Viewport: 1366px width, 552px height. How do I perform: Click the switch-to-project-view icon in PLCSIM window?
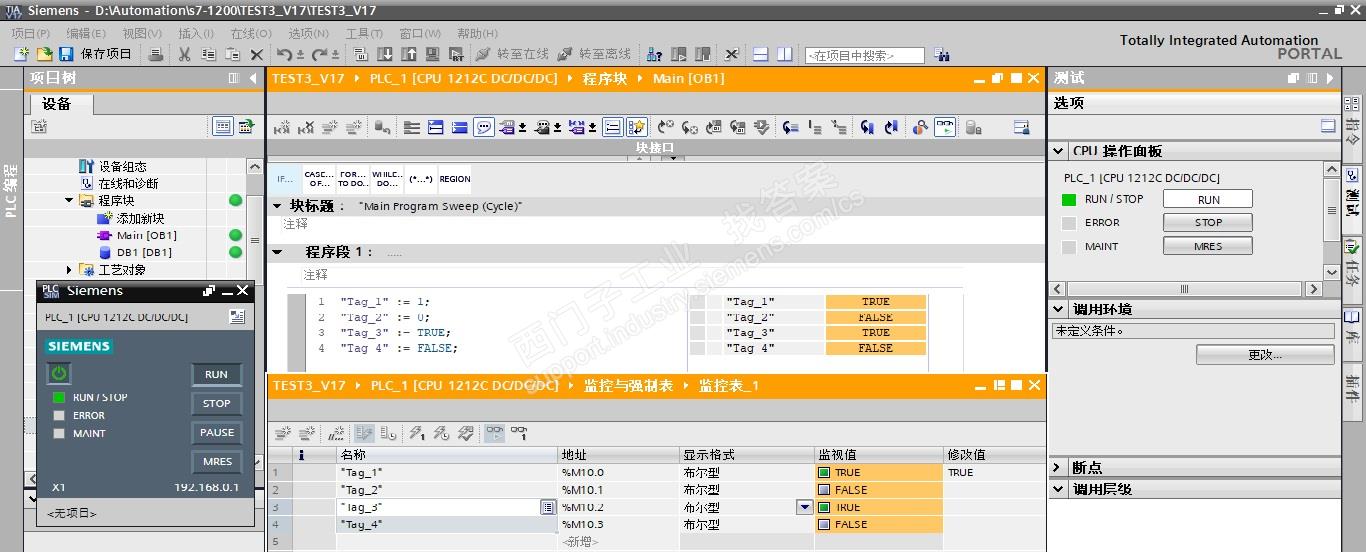pos(237,317)
